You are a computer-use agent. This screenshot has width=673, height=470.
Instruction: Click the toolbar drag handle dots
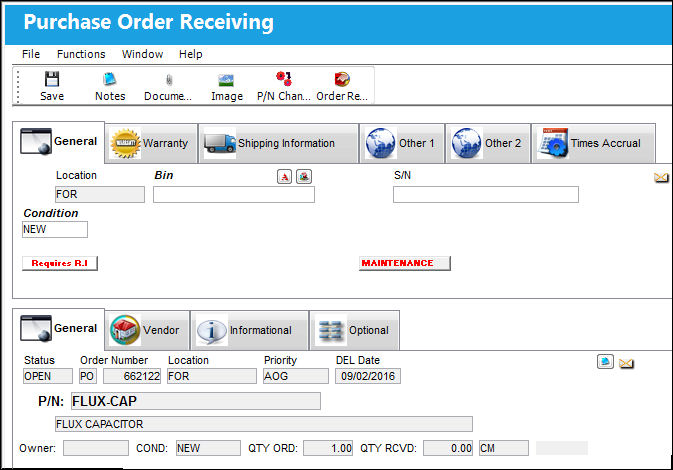(x=18, y=86)
